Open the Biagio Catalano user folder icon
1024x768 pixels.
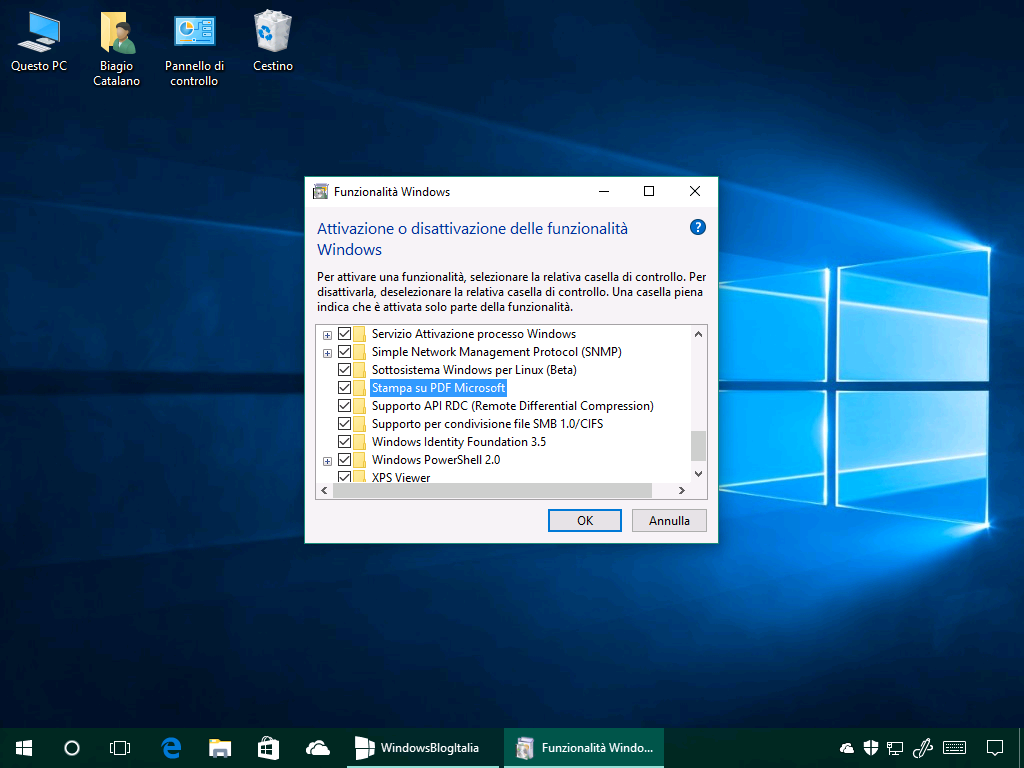tap(116, 48)
